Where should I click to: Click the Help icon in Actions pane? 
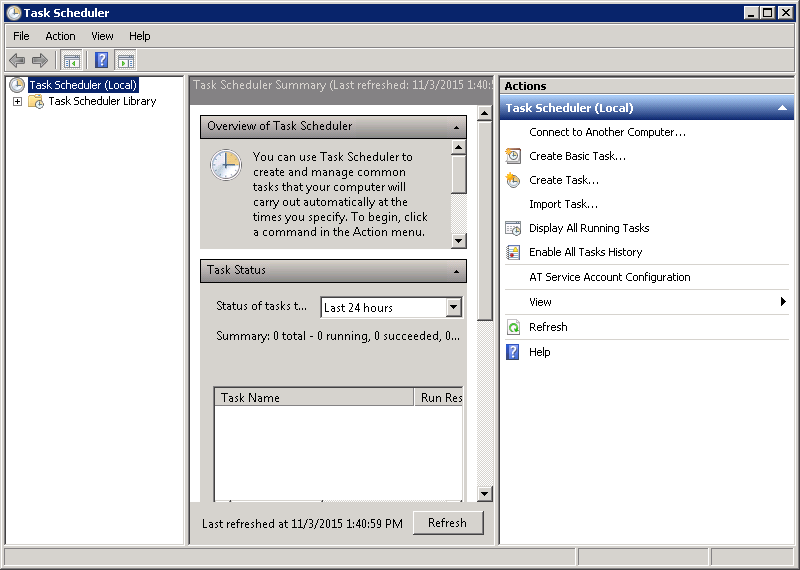513,352
